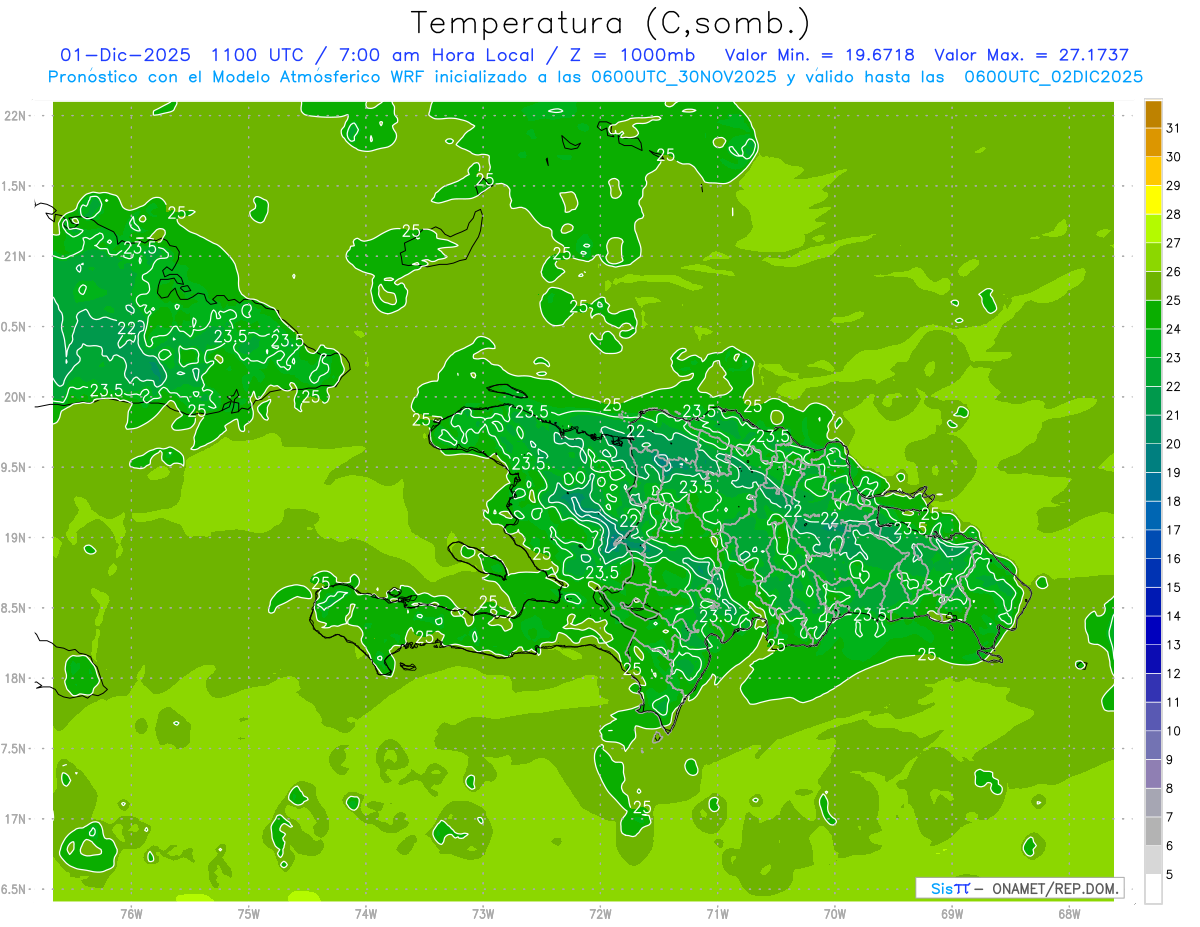Click the "71W" longitude label
The width and height of the screenshot is (1200, 927).
(x=717, y=913)
